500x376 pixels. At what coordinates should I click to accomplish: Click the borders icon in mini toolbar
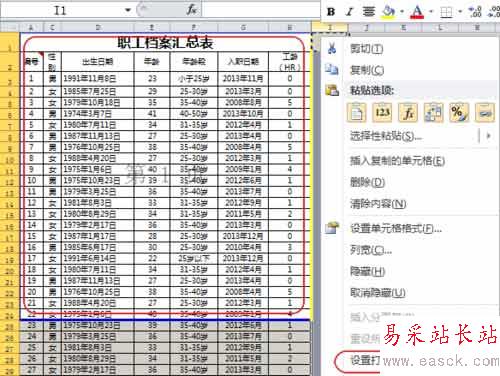[446, 12]
